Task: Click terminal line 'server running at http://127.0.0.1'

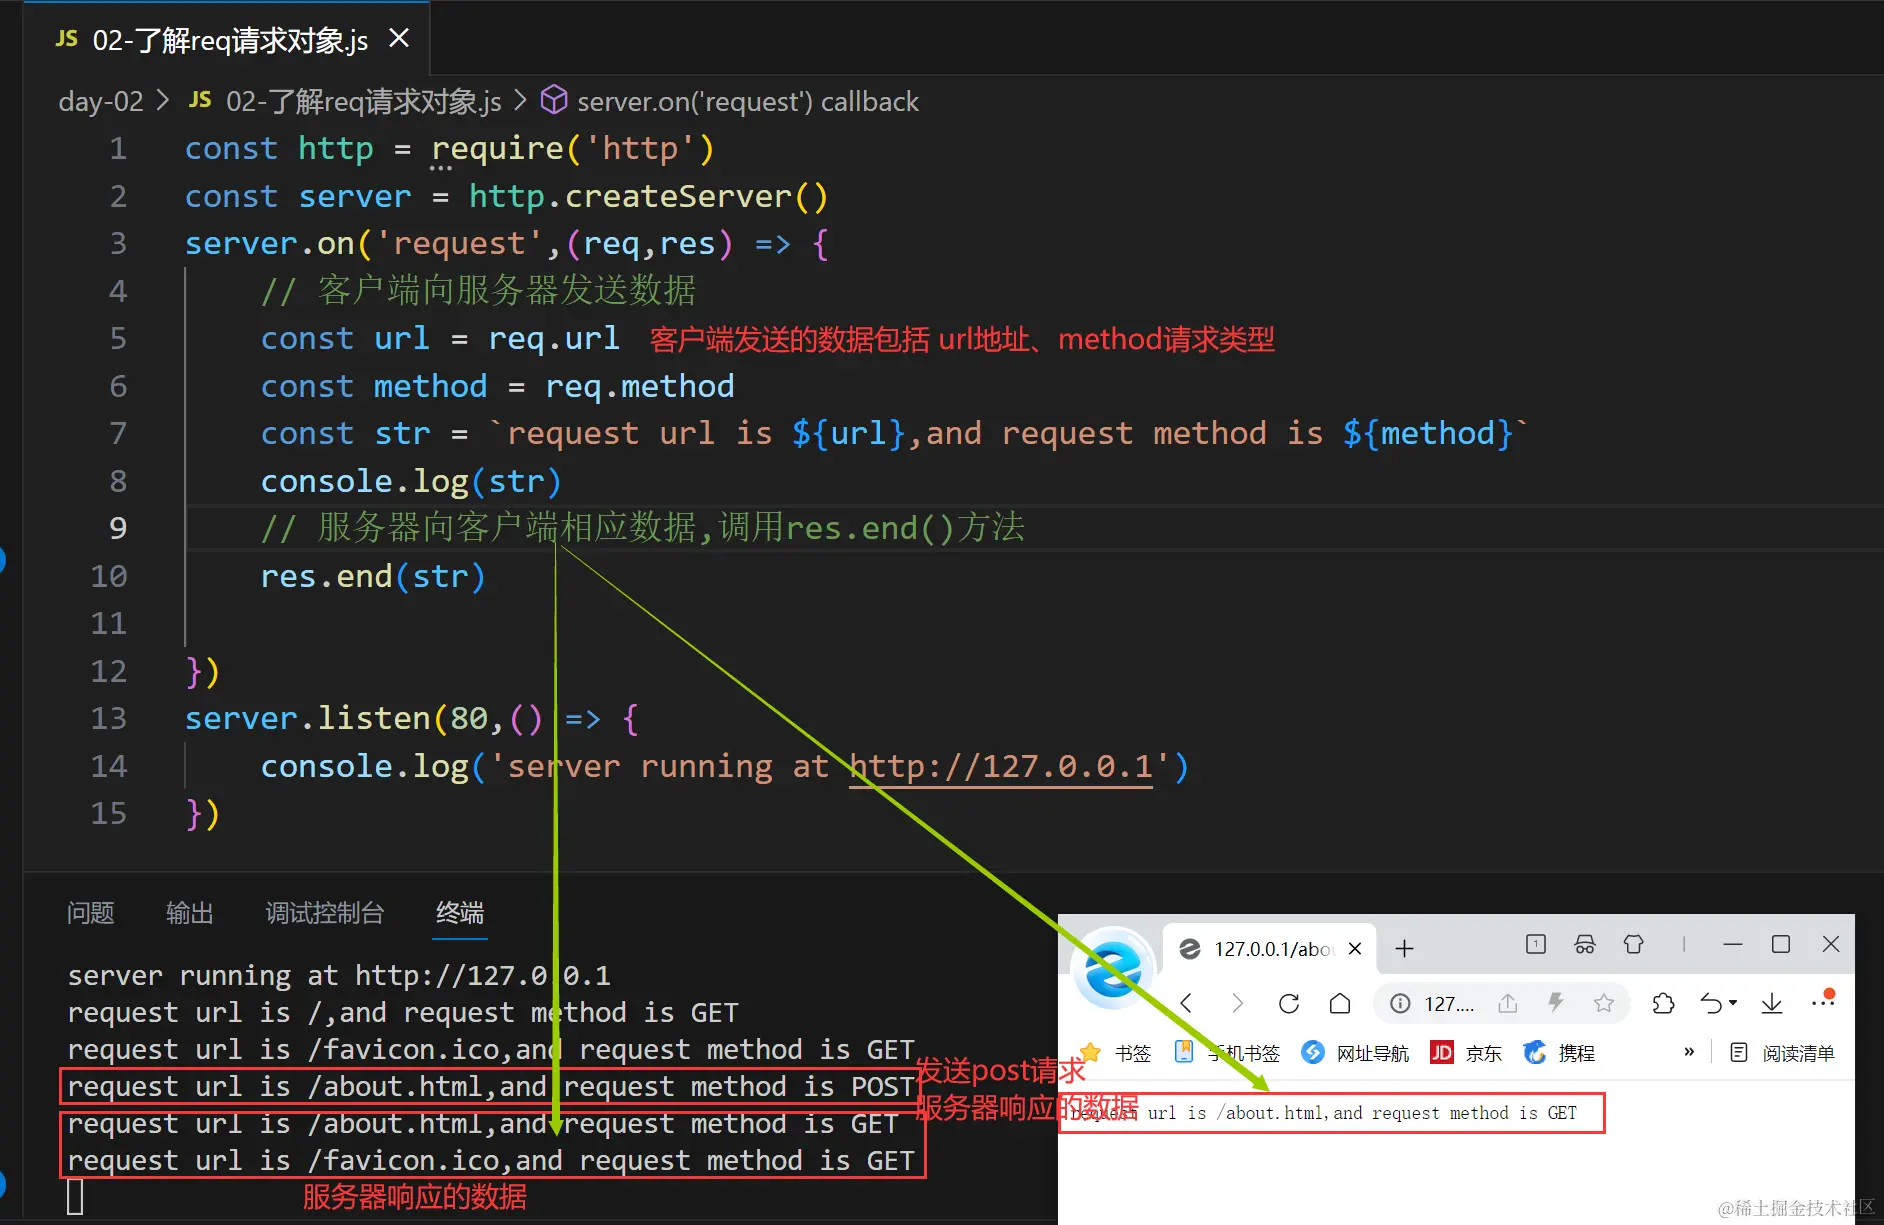Action: coord(338,975)
